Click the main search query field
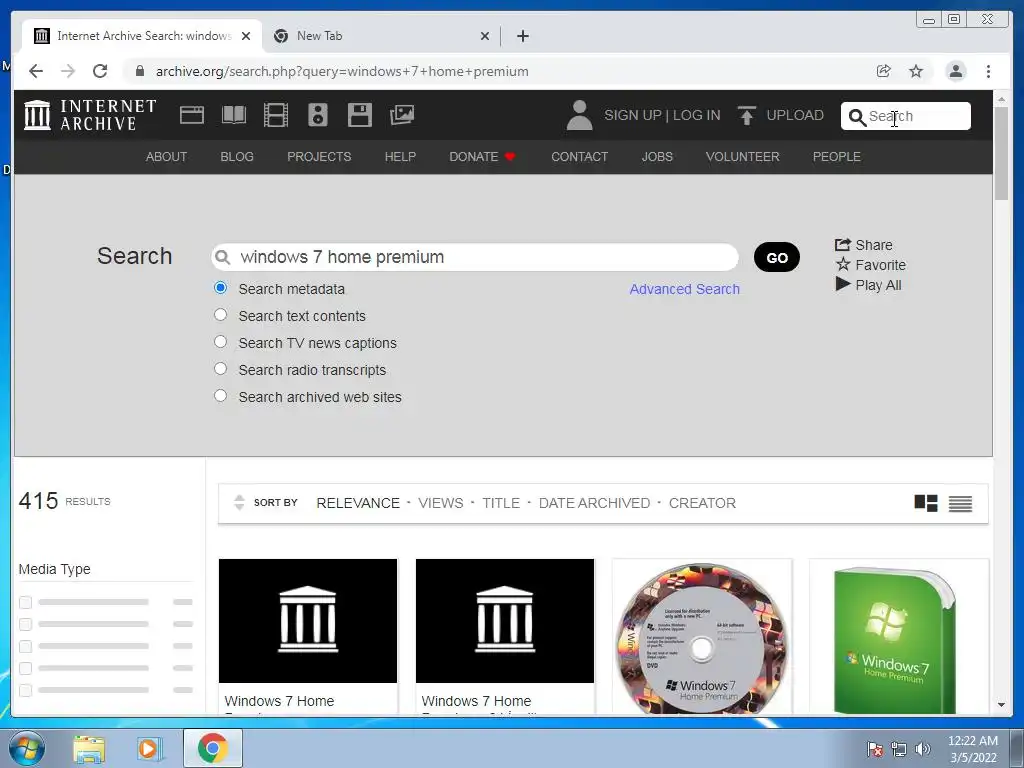The height and width of the screenshot is (768, 1024). click(x=475, y=257)
